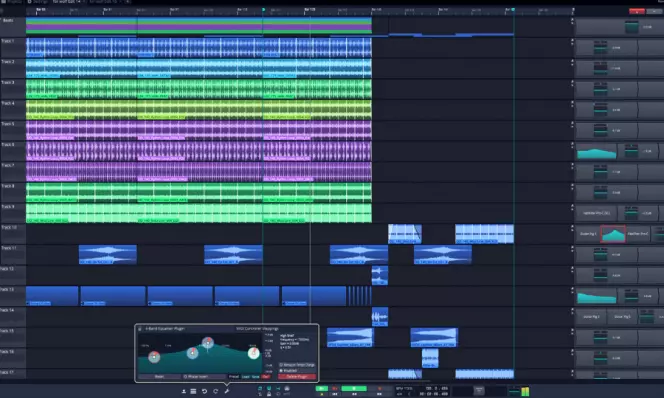The width and height of the screenshot is (664, 398).
Task: Open the Projects tab
Action: (x=12, y=2)
